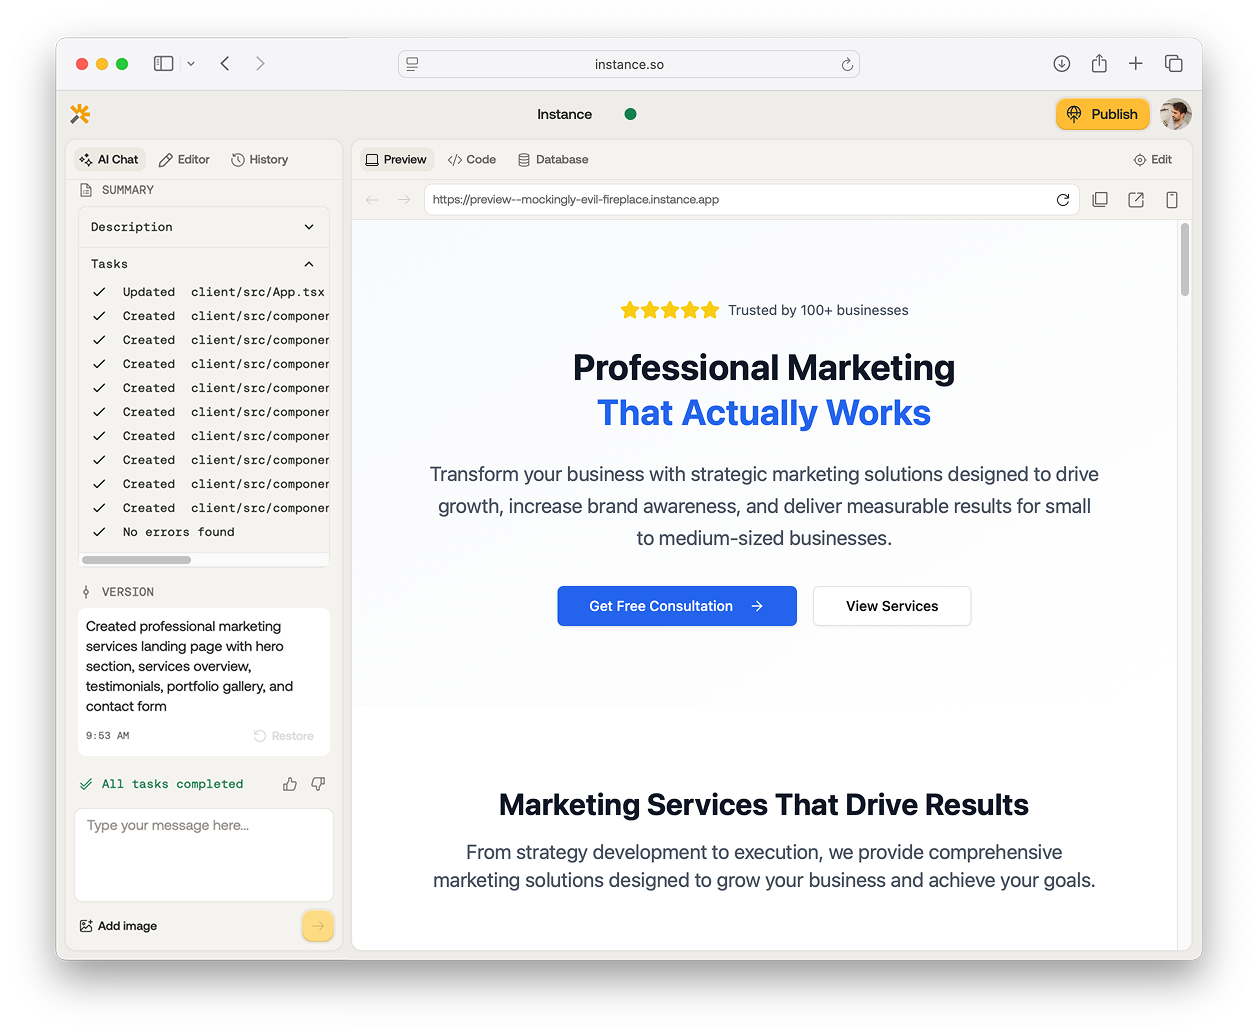Reload the preview with the refresh icon
1258x1034 pixels.
click(1063, 200)
